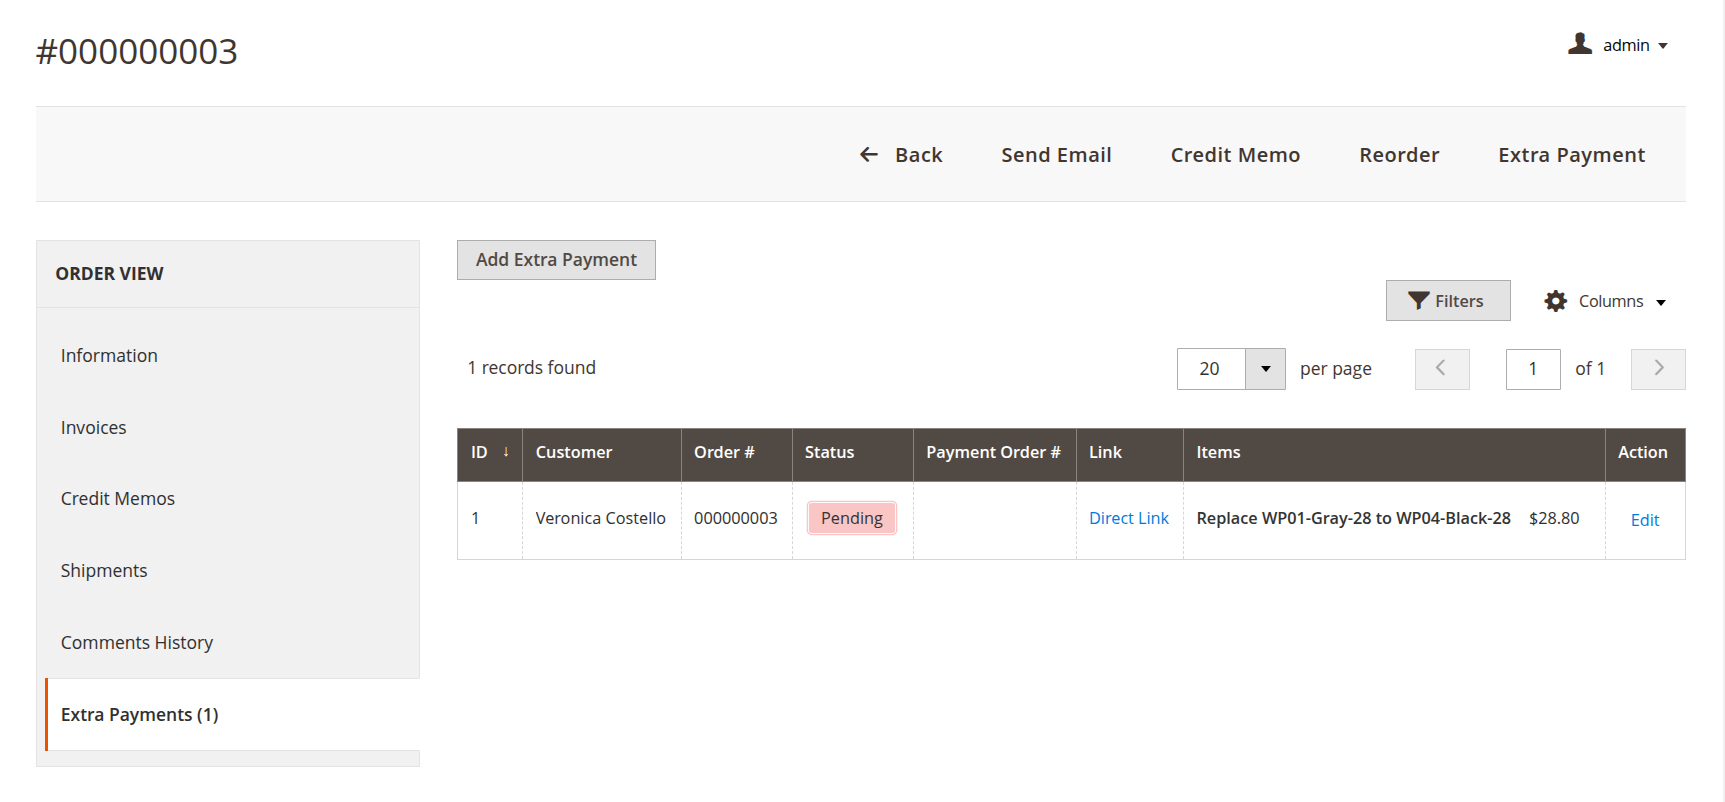Click the current page number field
This screenshot has height=802, width=1725.
point(1532,369)
